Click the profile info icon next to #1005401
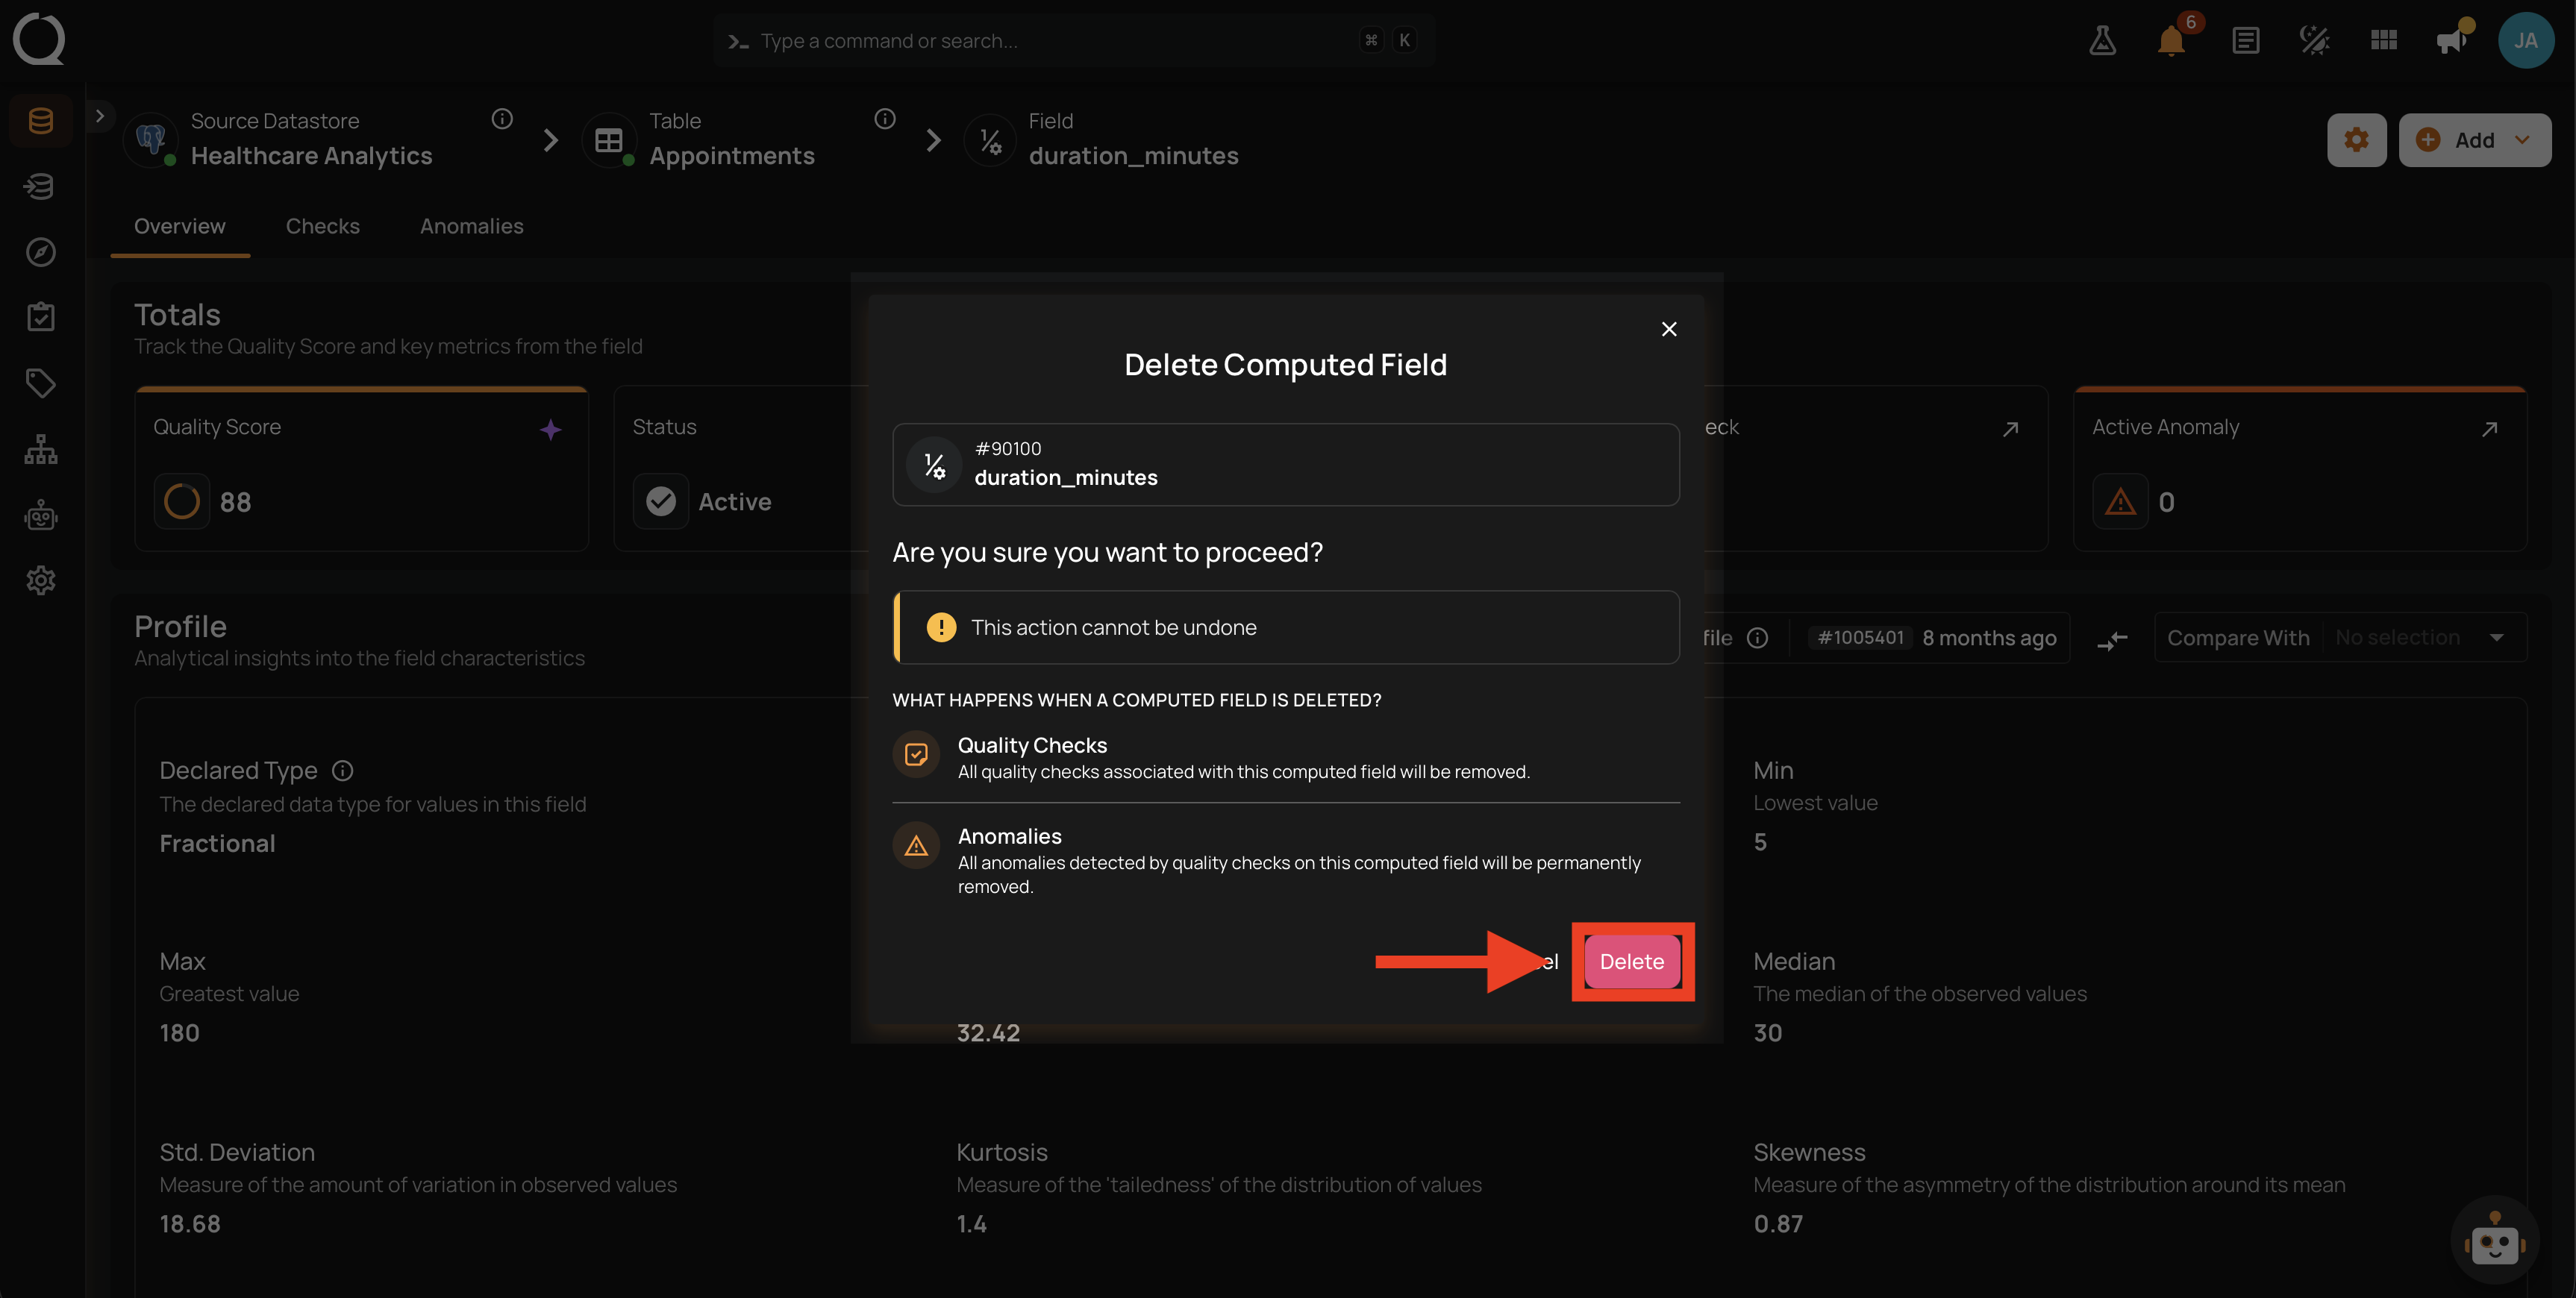 (x=1757, y=638)
